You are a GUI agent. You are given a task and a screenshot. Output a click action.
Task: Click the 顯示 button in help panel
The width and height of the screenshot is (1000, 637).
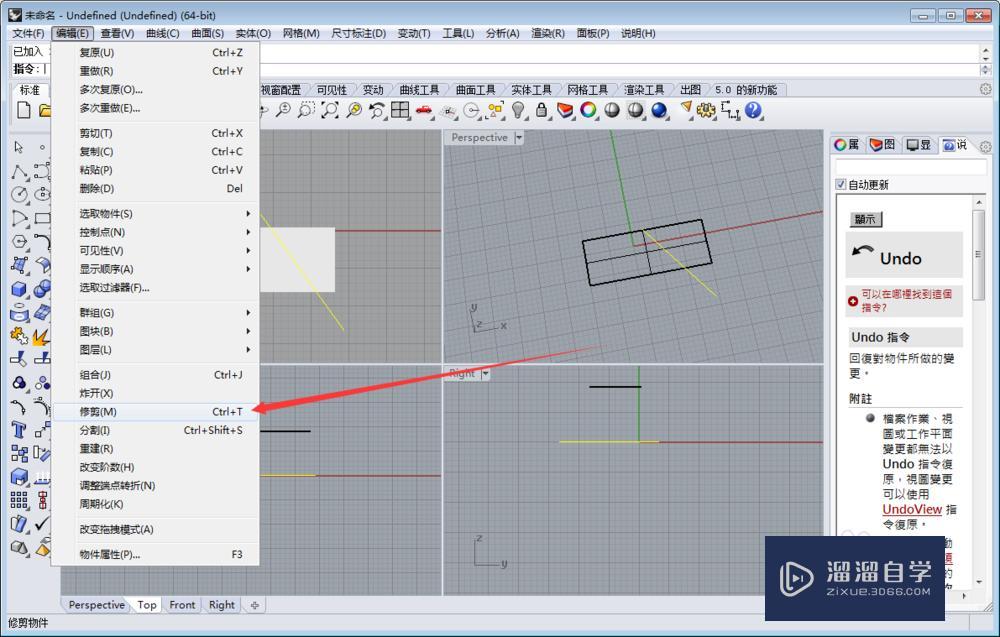(865, 219)
